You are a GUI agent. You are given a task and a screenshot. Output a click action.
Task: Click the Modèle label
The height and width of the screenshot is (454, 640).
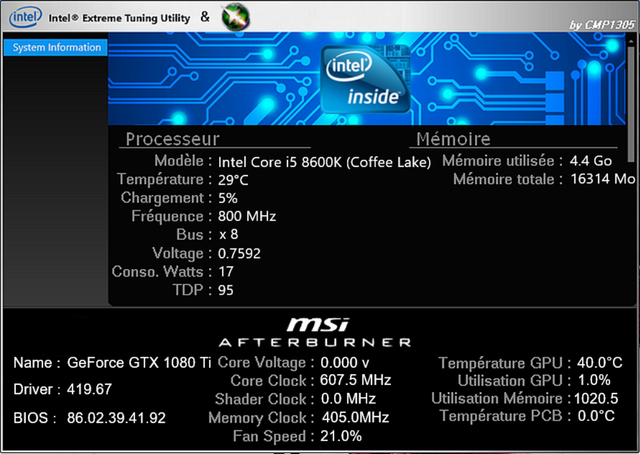coord(179,161)
